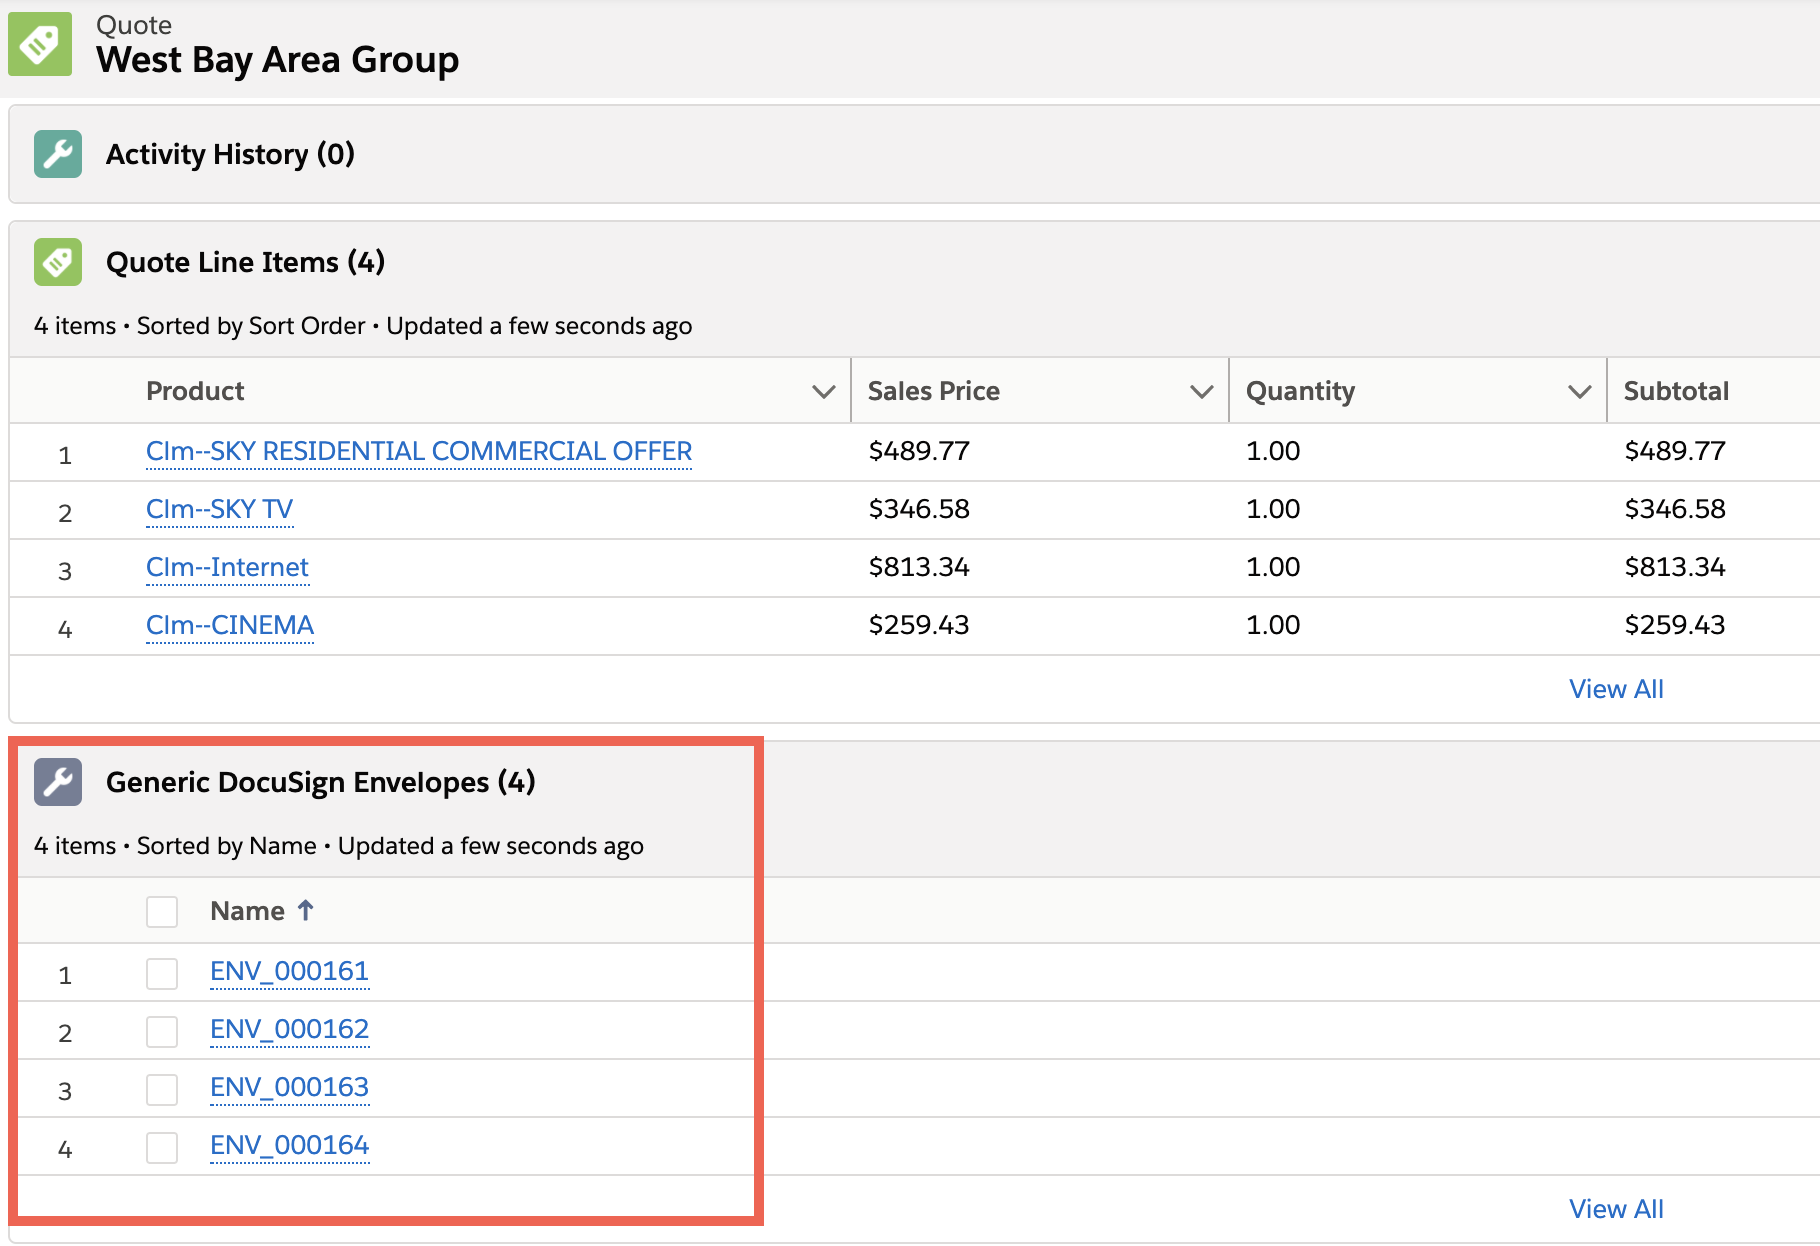This screenshot has height=1246, width=1820.
Task: Check the box for ENV_000162
Action: click(162, 1031)
